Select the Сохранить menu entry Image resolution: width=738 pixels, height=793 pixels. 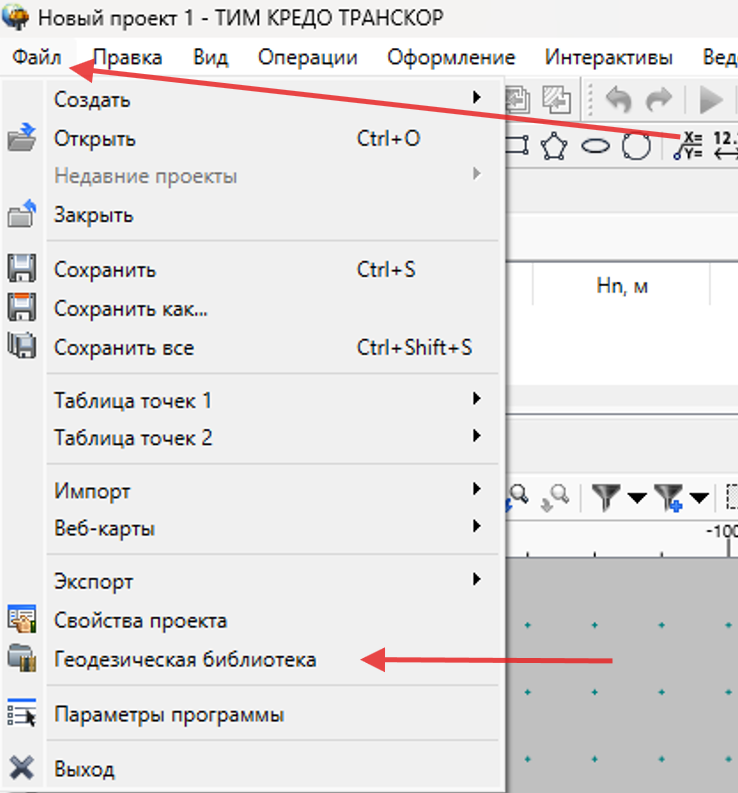tap(273, 270)
